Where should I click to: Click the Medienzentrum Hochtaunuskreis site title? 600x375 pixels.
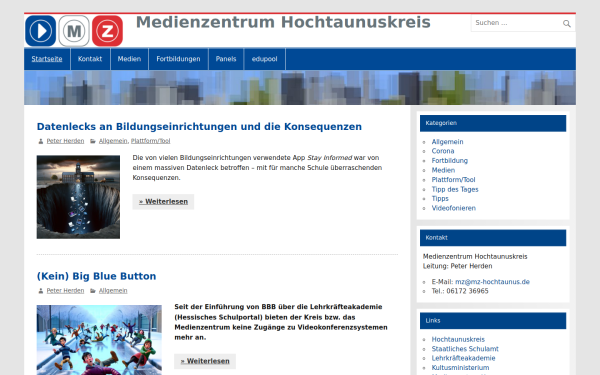click(x=283, y=22)
